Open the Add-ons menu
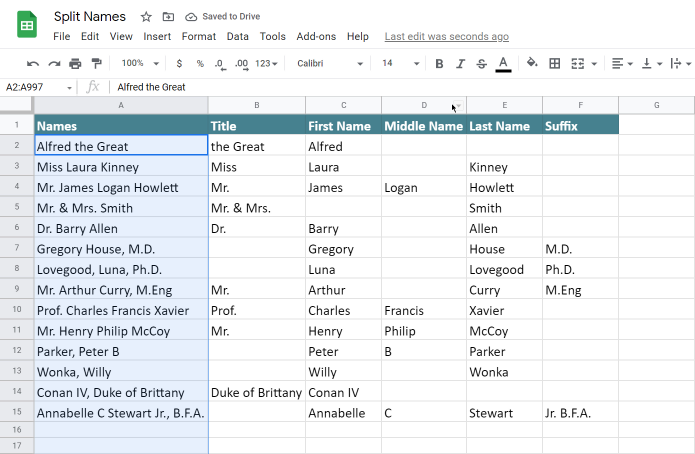This screenshot has height=454, width=695. tap(316, 36)
